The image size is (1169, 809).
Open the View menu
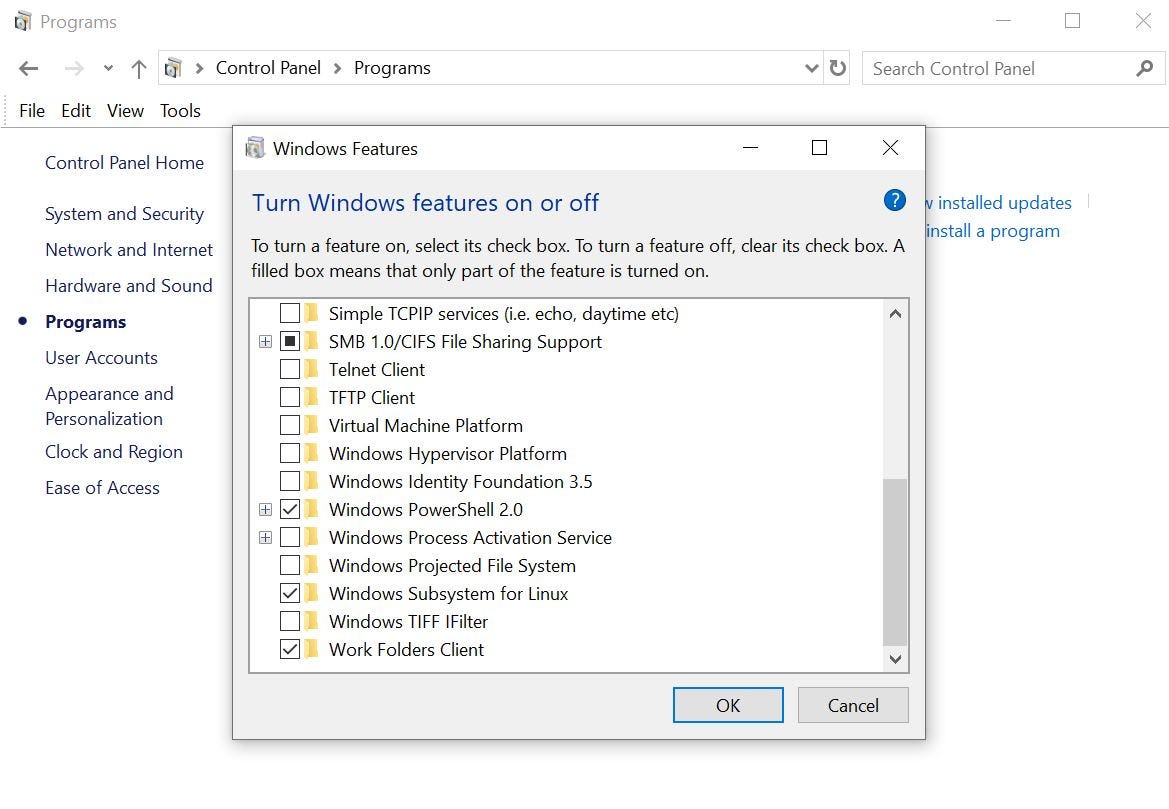point(125,110)
